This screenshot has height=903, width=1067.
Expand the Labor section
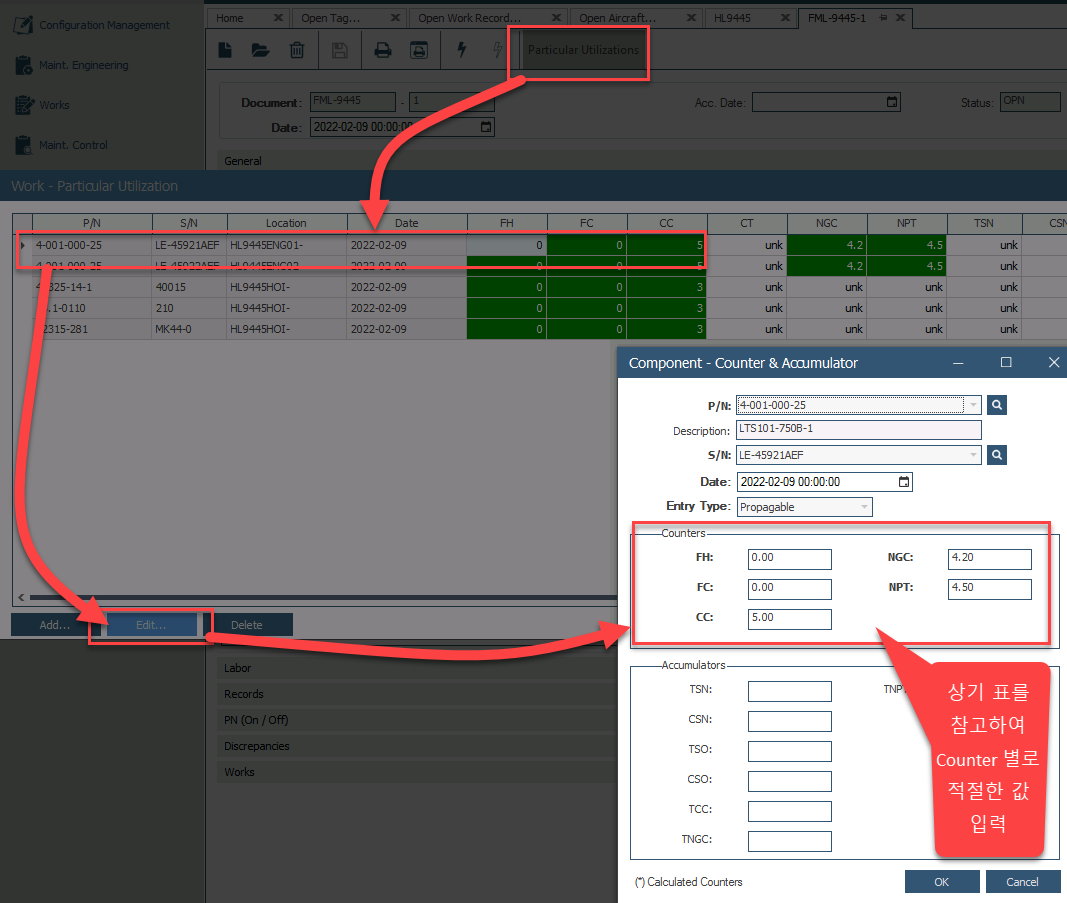(238, 668)
